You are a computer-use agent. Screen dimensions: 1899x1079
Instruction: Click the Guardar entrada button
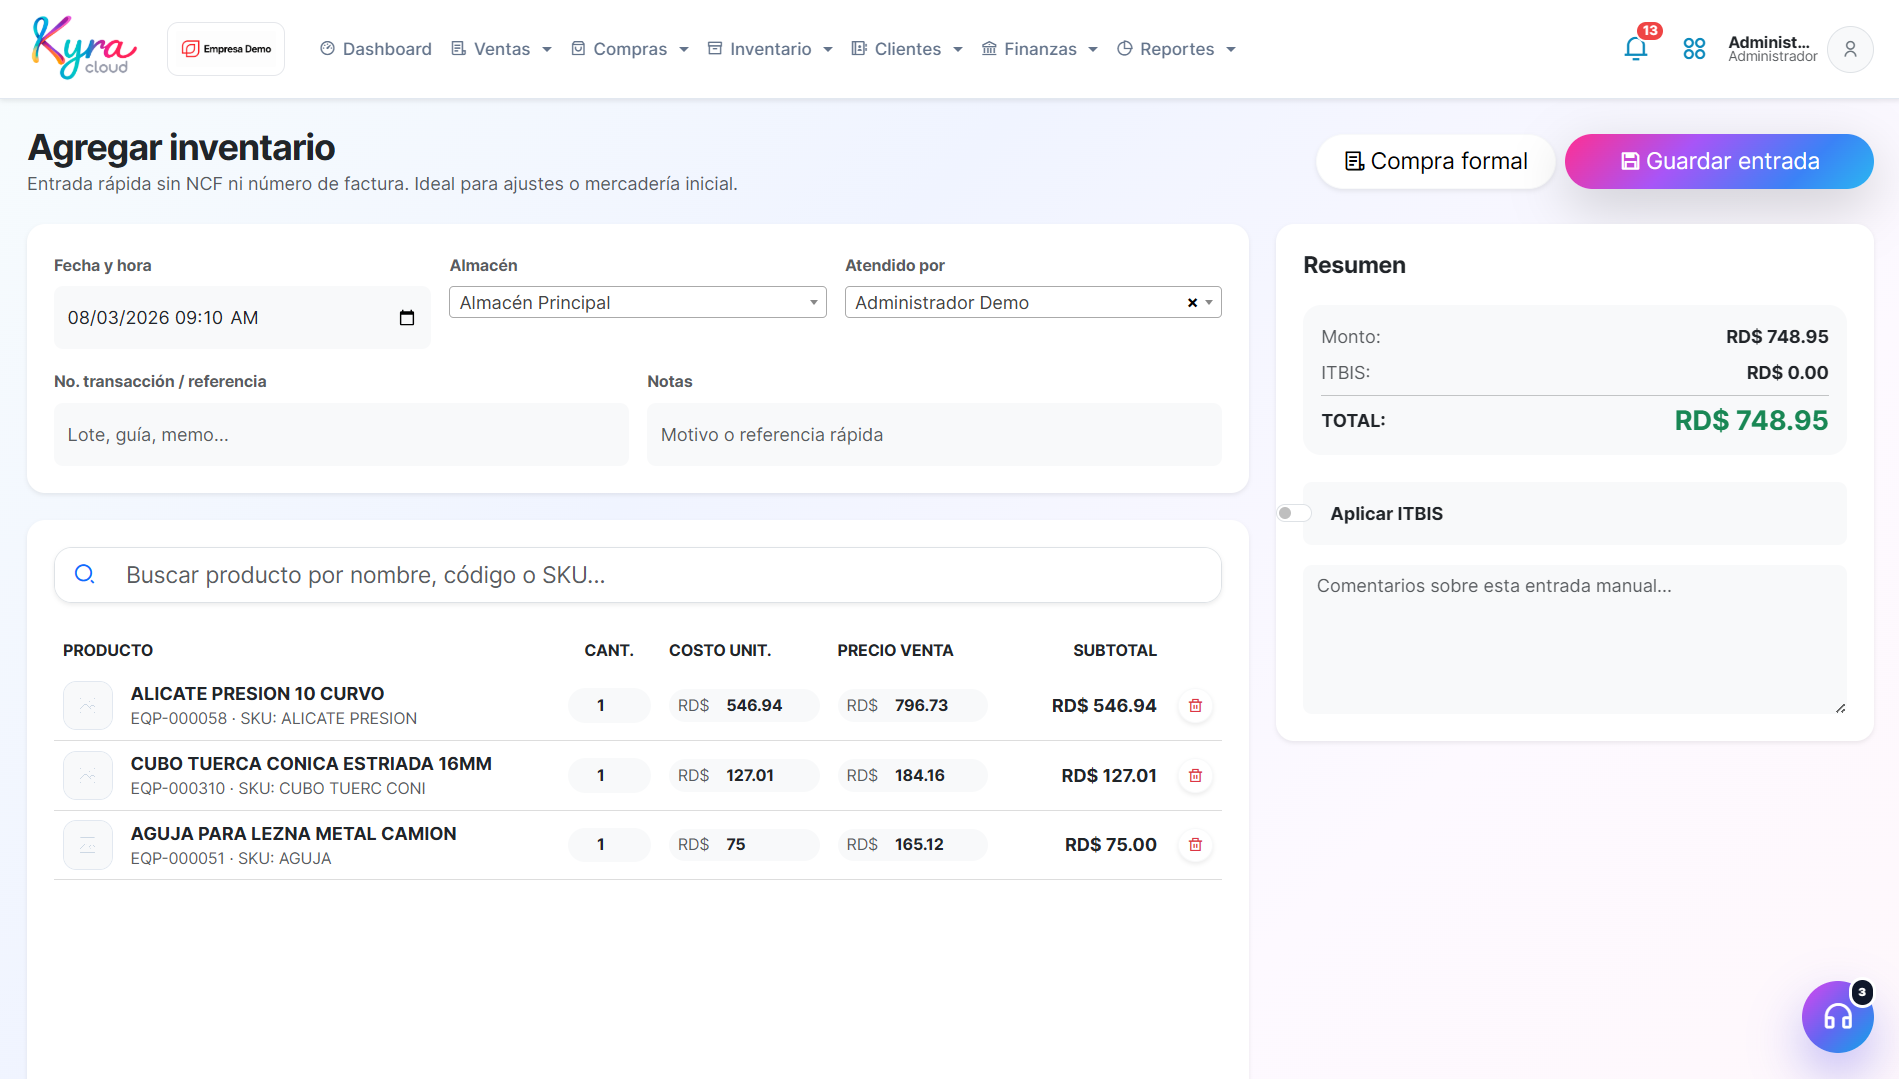1719,161
